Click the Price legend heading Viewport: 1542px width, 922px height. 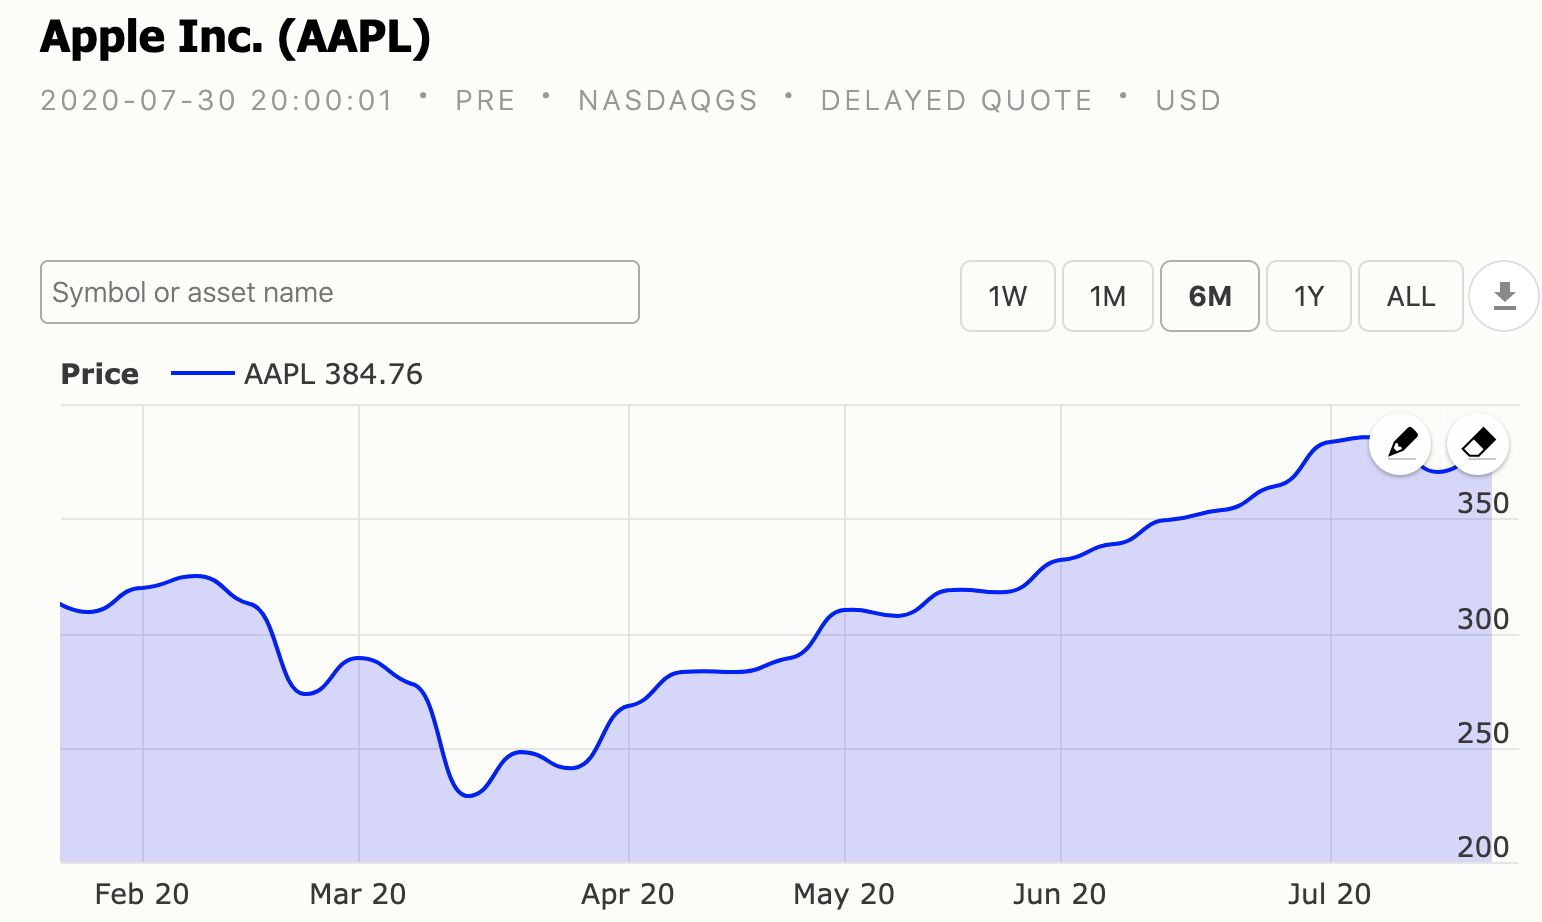(x=100, y=374)
